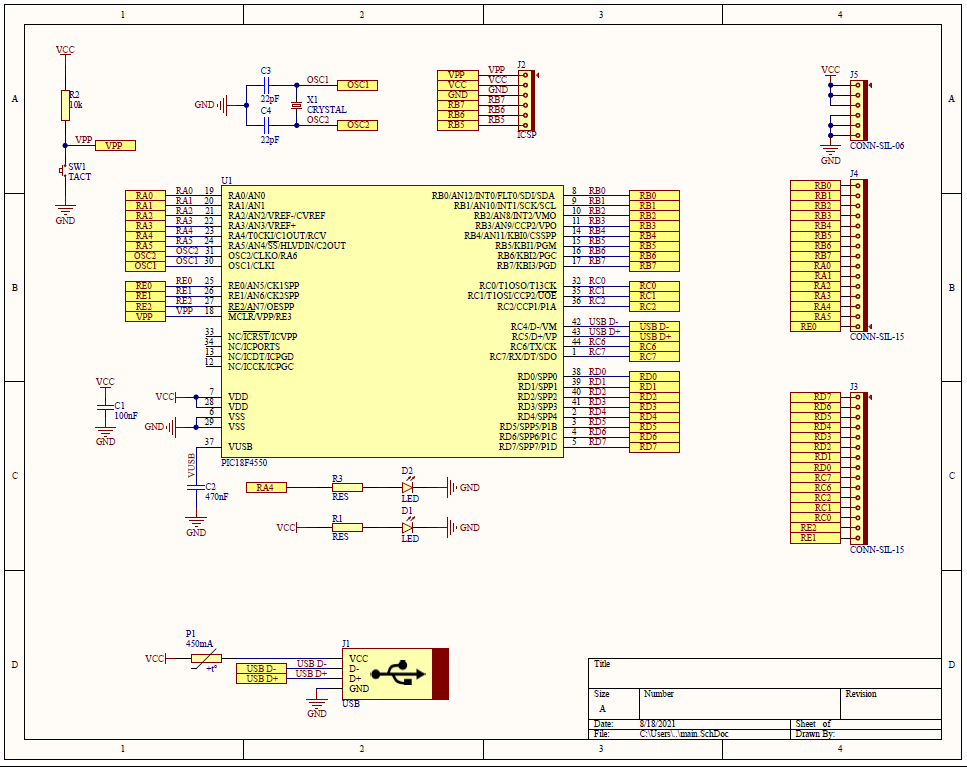Select the VPP port next to SW1
The height and width of the screenshot is (767, 967).
[115, 146]
